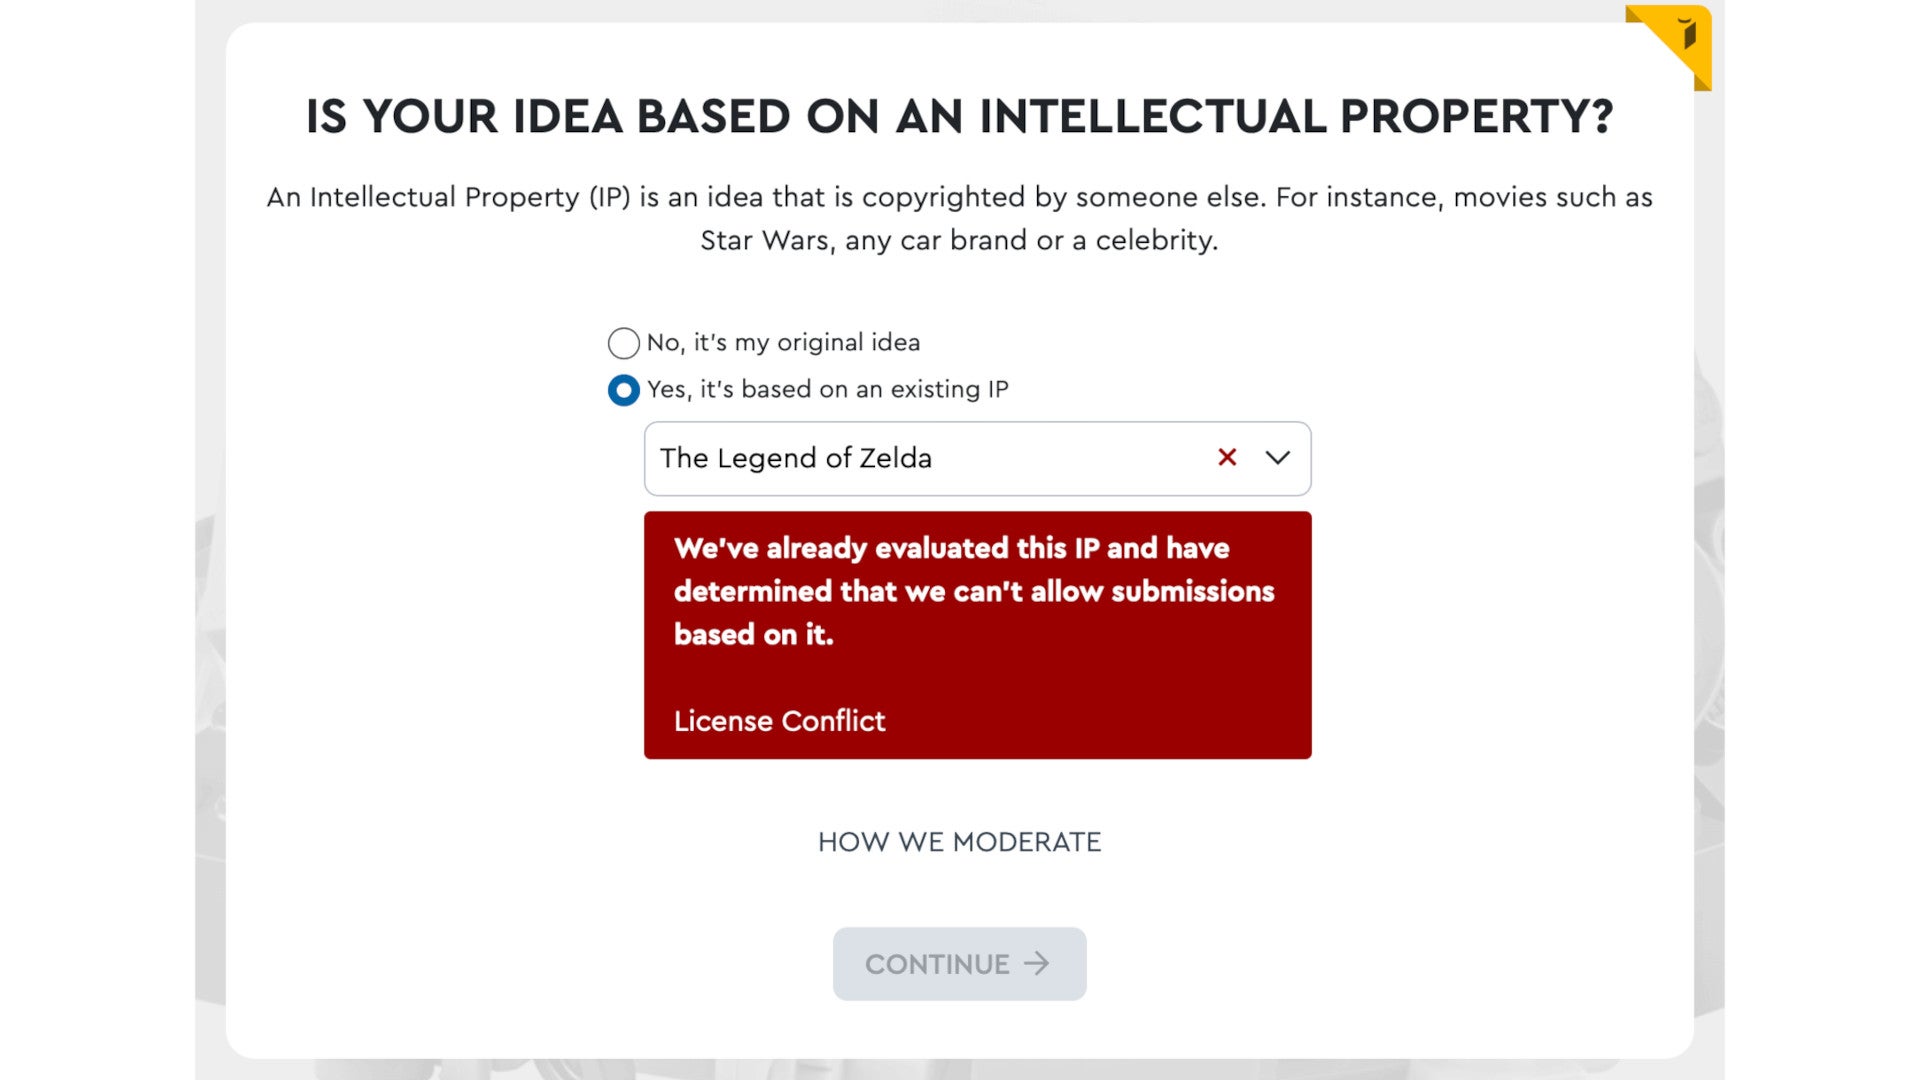Click inside the IP search field showing Zelda
This screenshot has height=1080, width=1920.
[x=930, y=459]
